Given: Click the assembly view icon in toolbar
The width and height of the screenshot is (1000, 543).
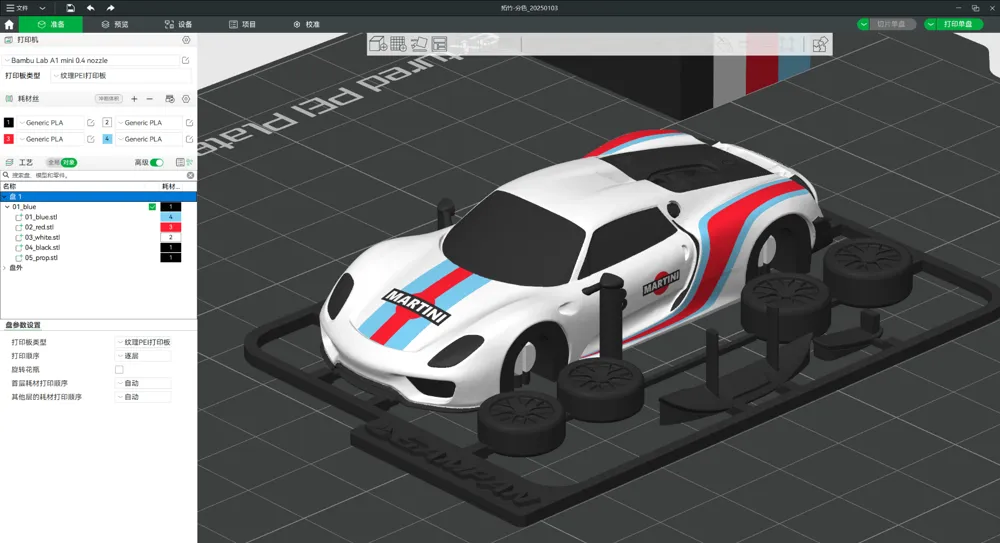Looking at the screenshot, I should pyautogui.click(x=820, y=44).
